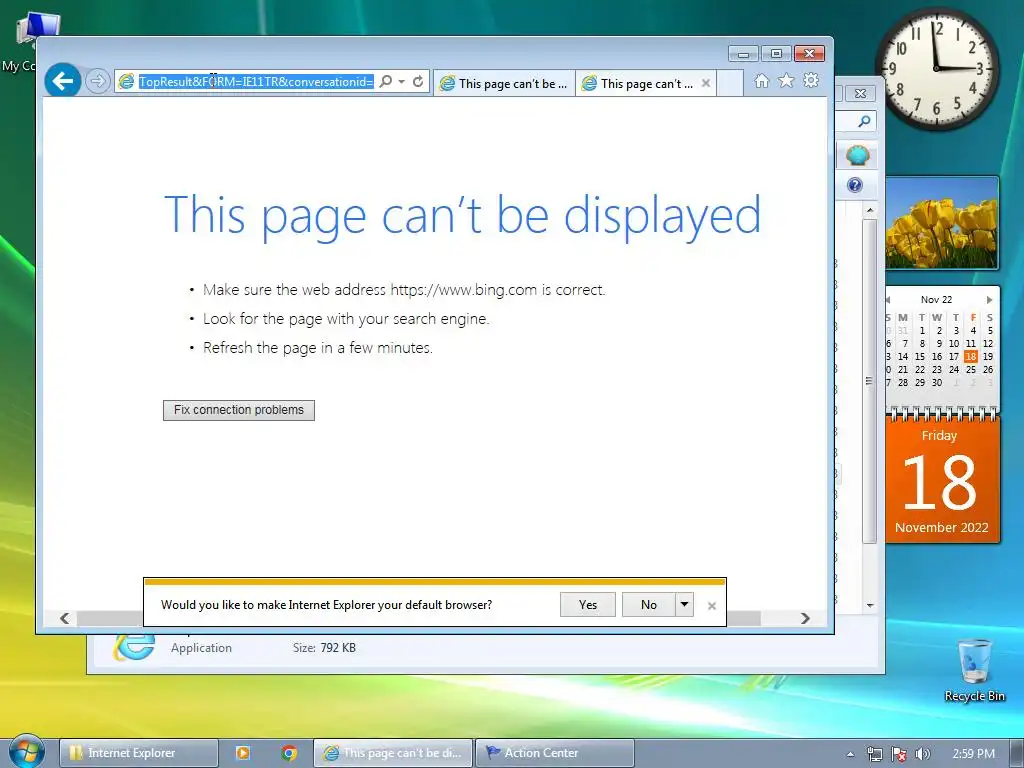Select highlighted day 18 in calendar gadget

pos(970,357)
